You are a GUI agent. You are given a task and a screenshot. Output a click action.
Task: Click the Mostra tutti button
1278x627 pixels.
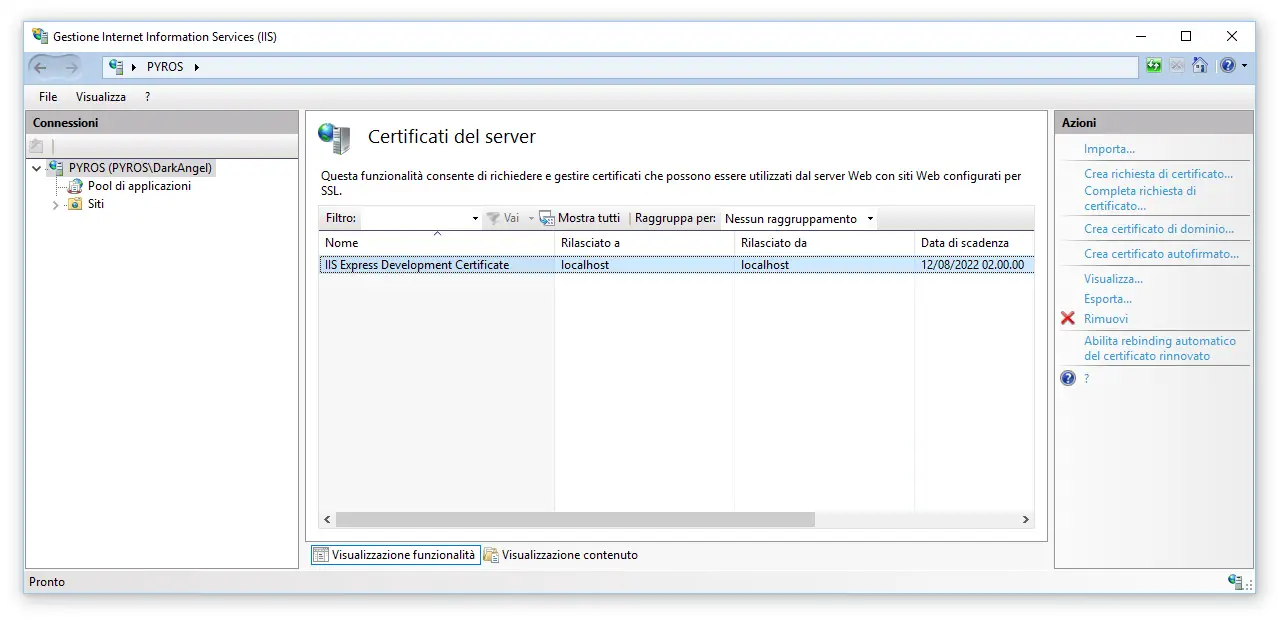[x=580, y=218]
